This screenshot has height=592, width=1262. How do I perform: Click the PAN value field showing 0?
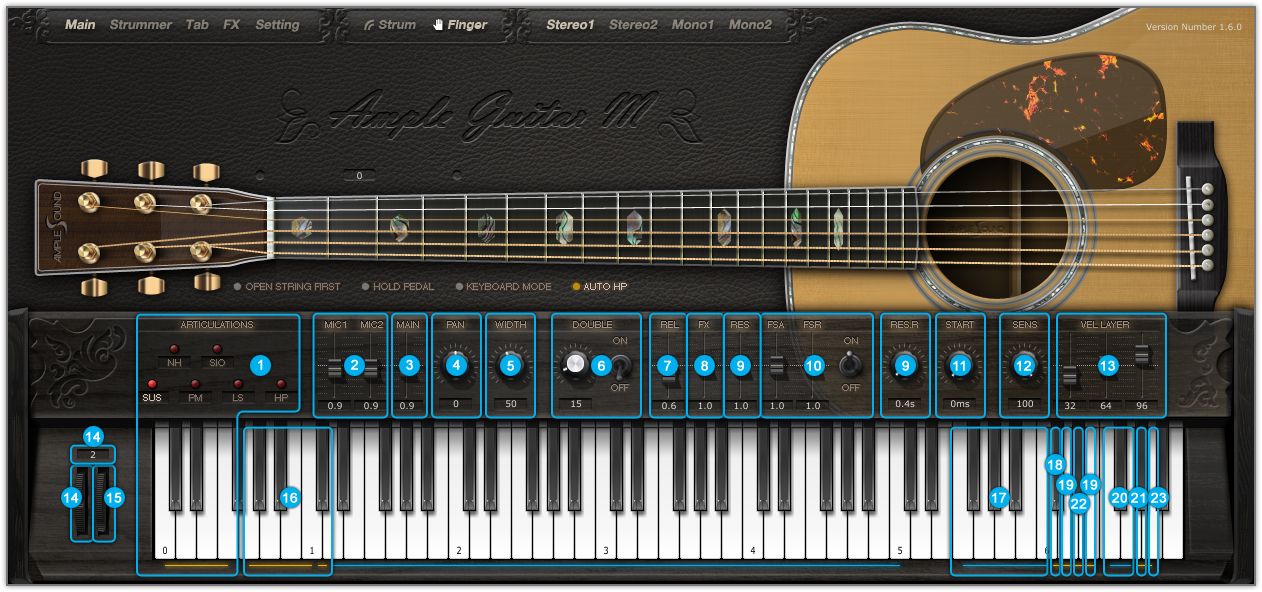coord(457,404)
